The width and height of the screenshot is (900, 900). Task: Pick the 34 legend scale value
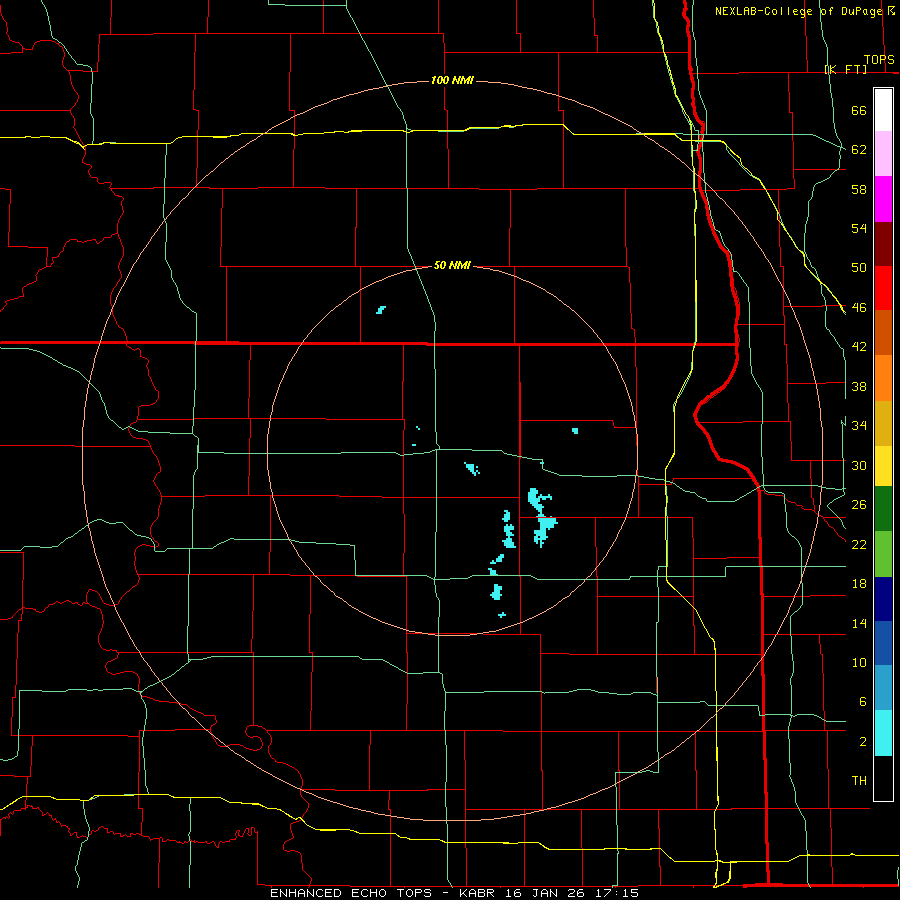859,426
